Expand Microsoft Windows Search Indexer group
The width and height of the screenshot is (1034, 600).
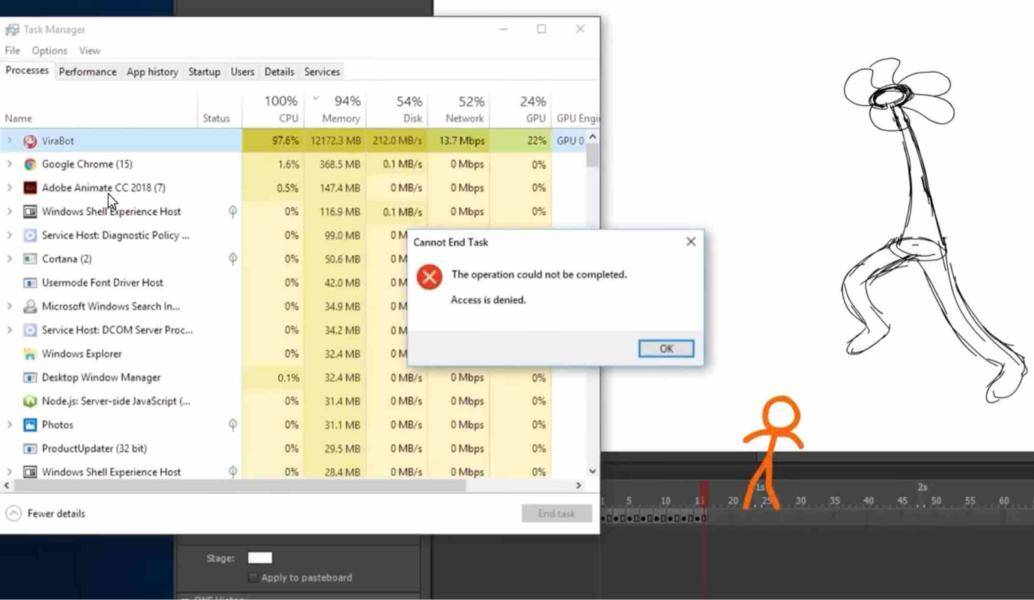pyautogui.click(x=9, y=307)
